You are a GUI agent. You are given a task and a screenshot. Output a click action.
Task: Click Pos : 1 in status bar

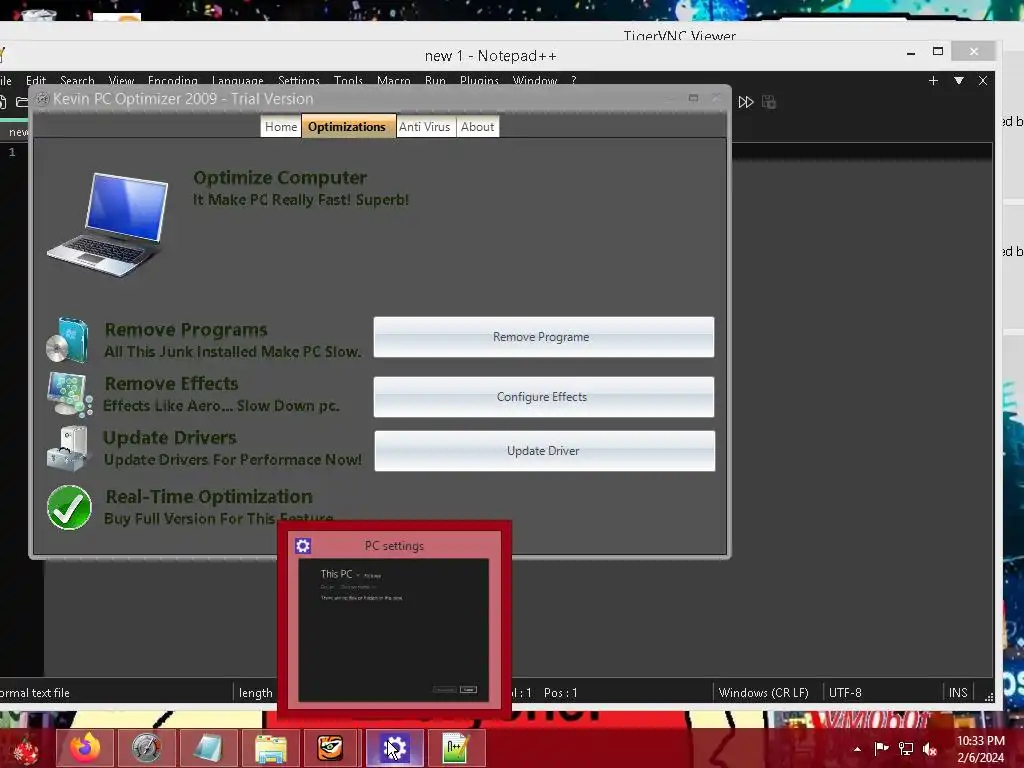tap(560, 692)
